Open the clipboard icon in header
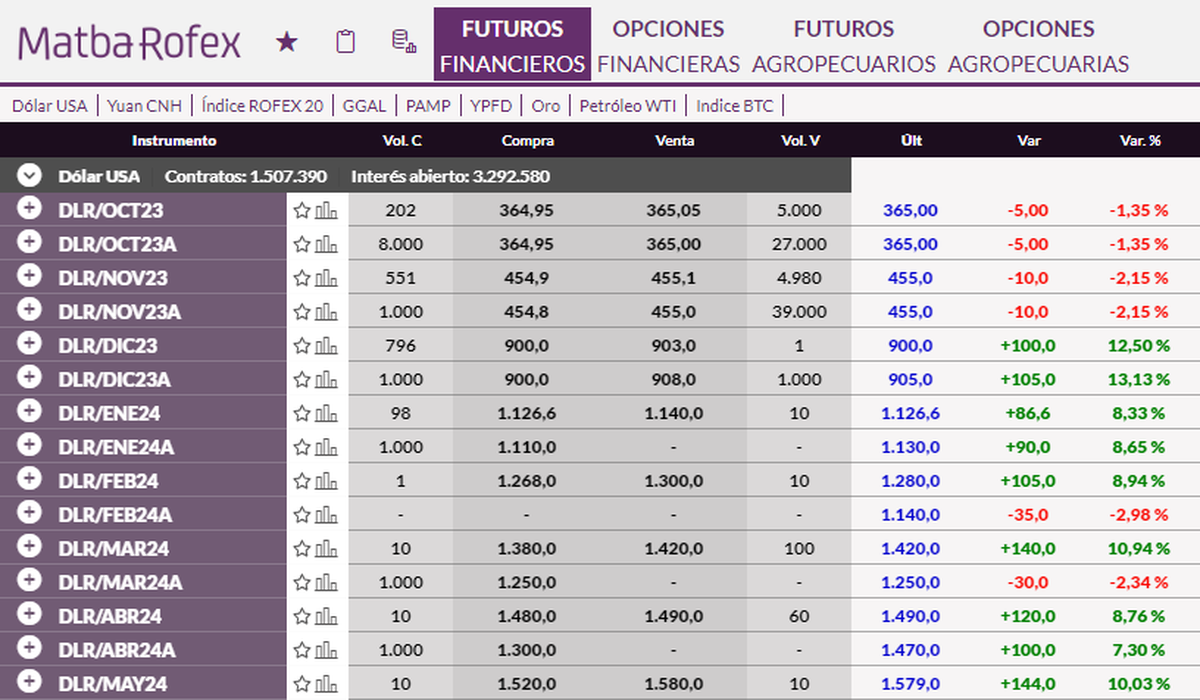 (346, 42)
